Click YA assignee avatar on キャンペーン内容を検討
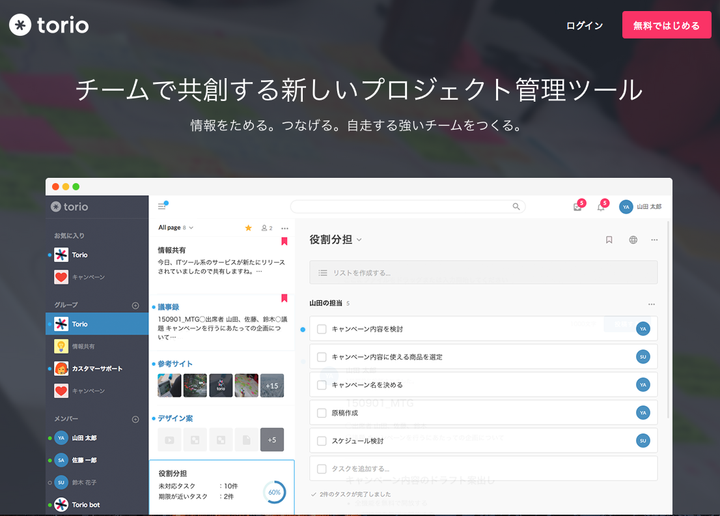The width and height of the screenshot is (720, 516). click(x=643, y=329)
